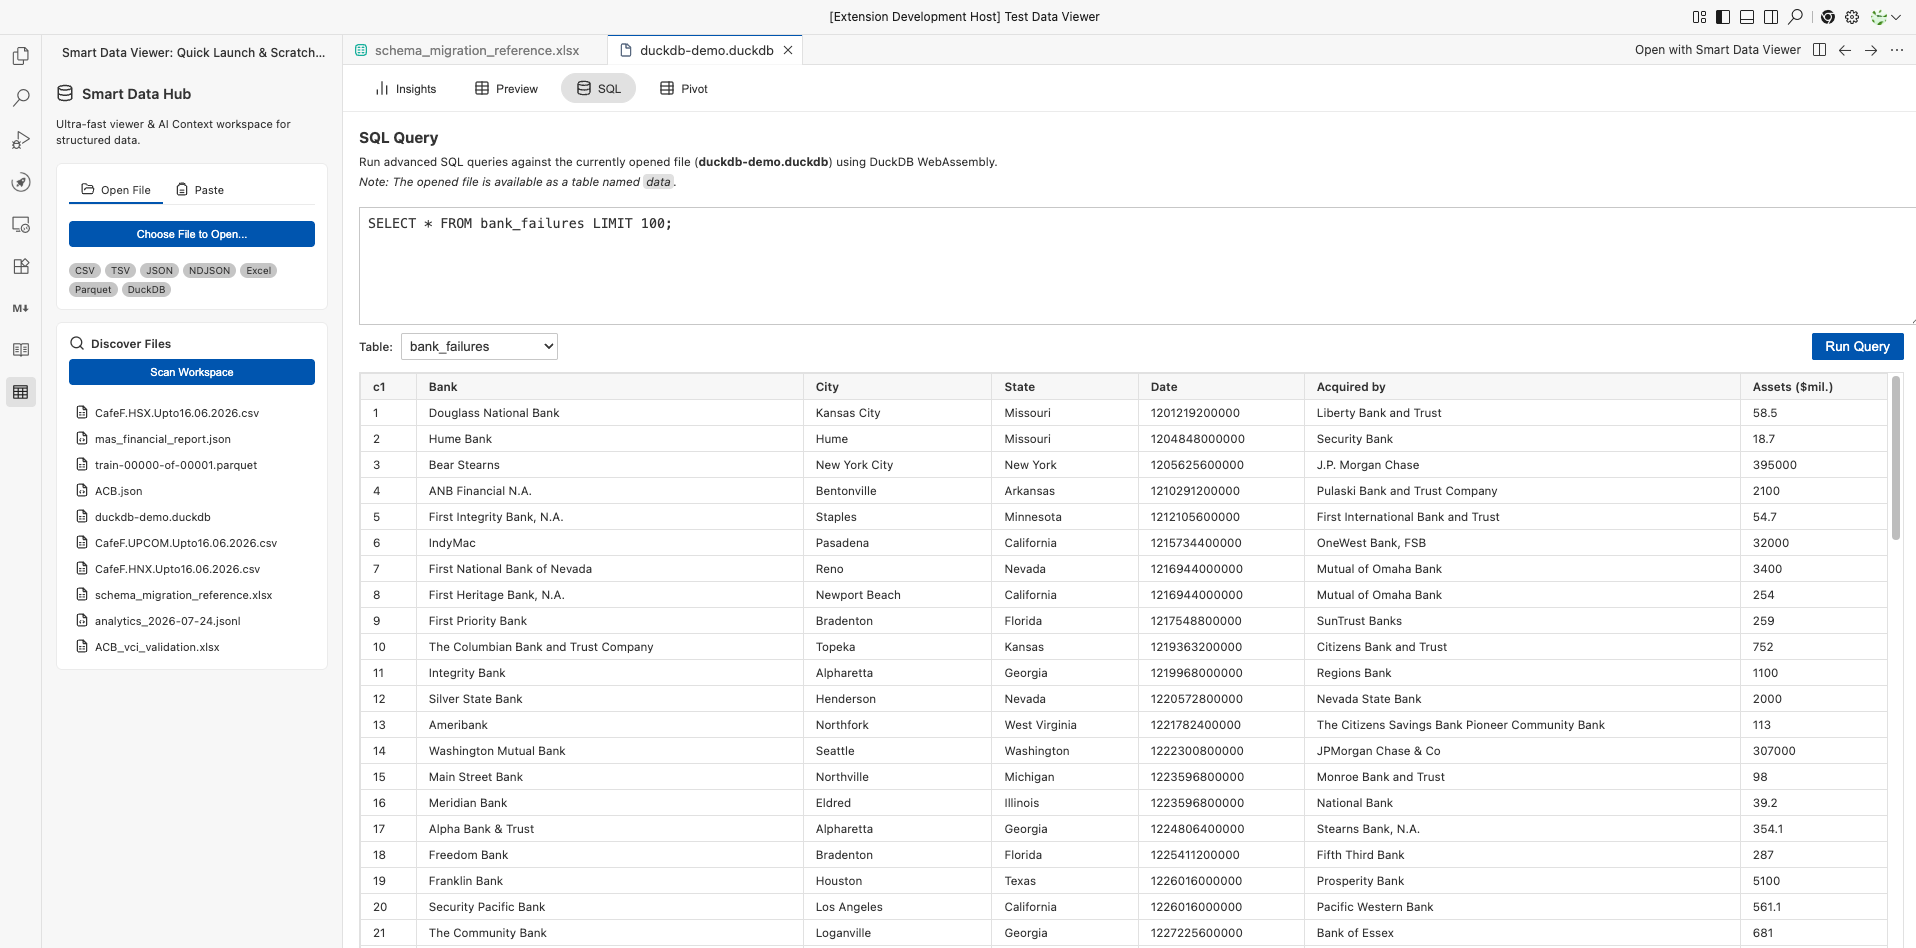Click the Scan Workspace button
The height and width of the screenshot is (948, 1916).
192,372
